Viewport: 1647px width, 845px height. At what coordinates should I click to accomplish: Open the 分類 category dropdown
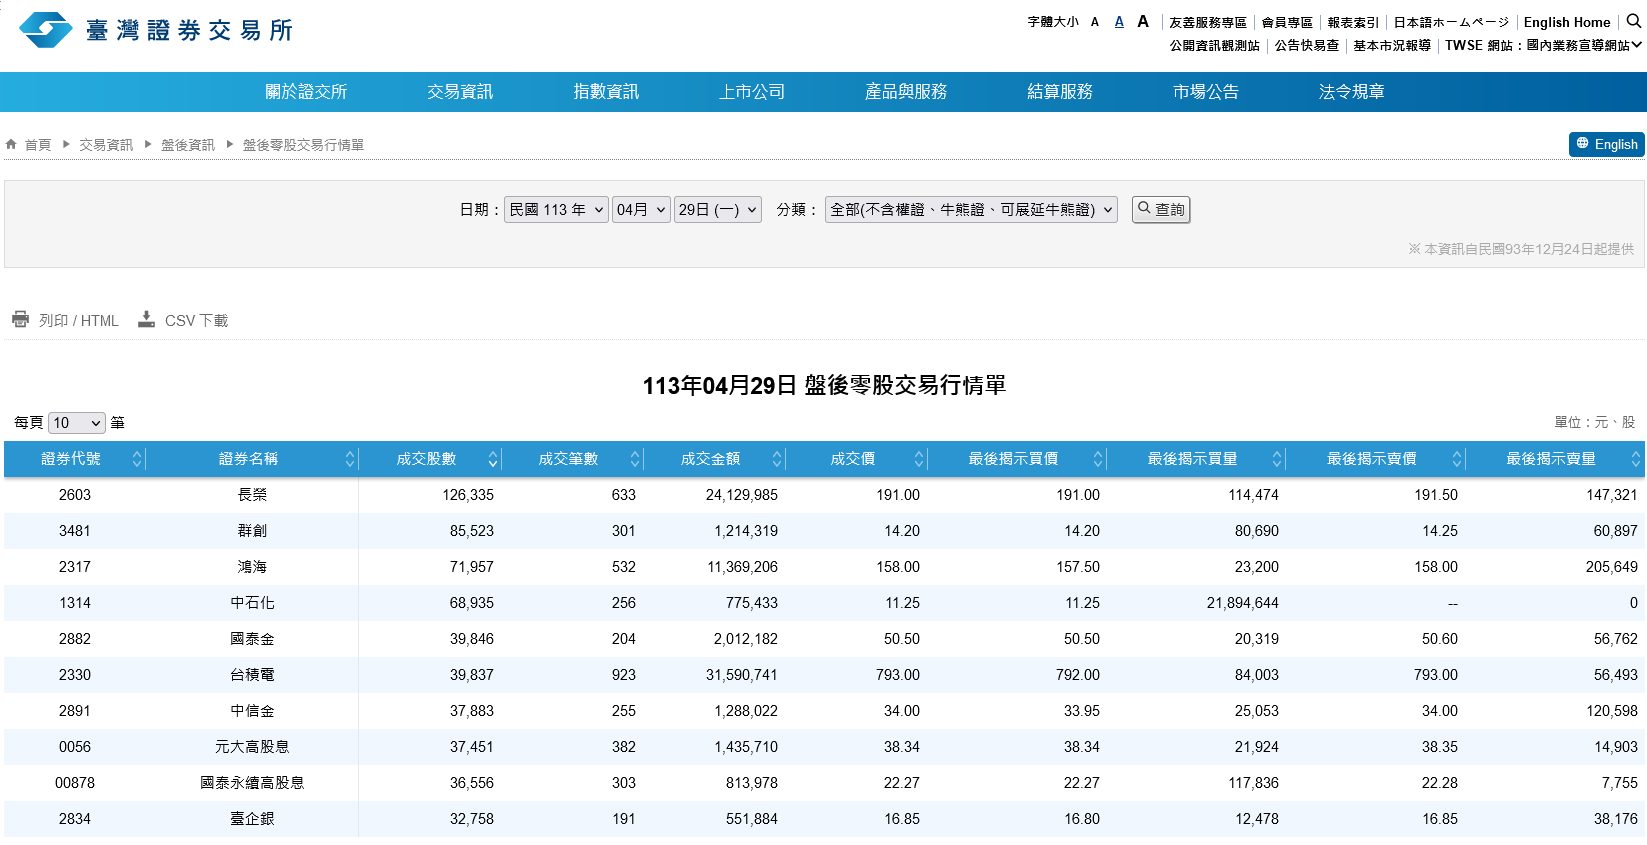click(x=971, y=209)
